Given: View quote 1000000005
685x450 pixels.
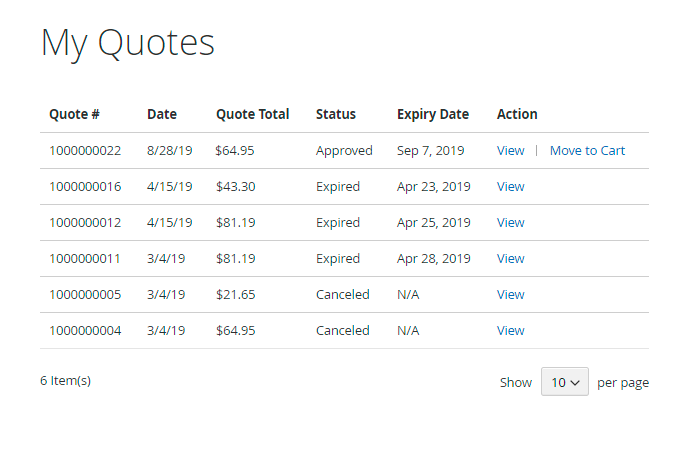Looking at the screenshot, I should [510, 295].
